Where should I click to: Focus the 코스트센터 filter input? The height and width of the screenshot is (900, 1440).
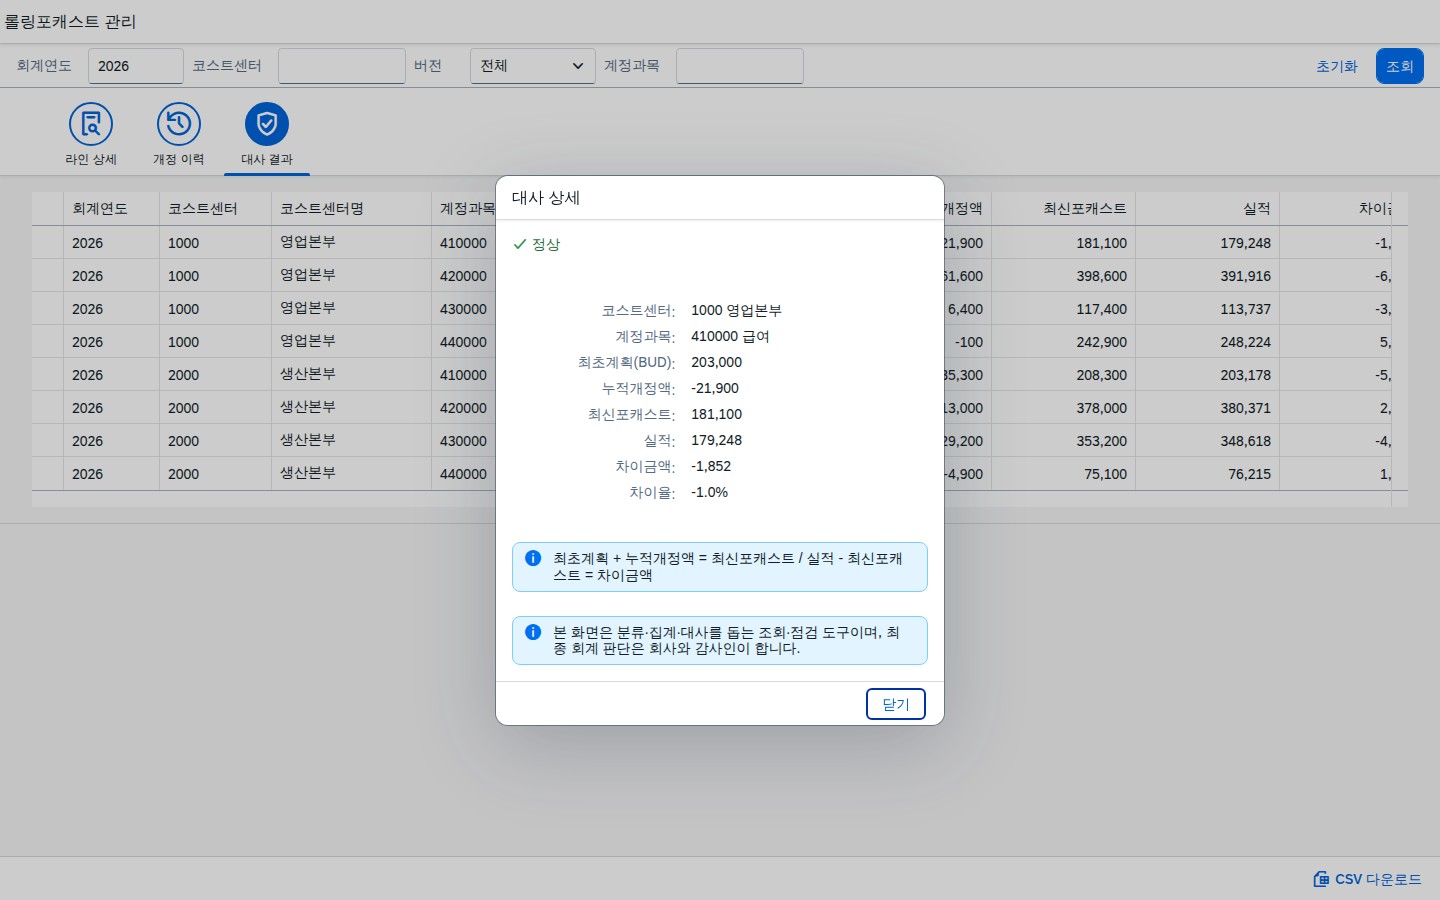tap(342, 66)
